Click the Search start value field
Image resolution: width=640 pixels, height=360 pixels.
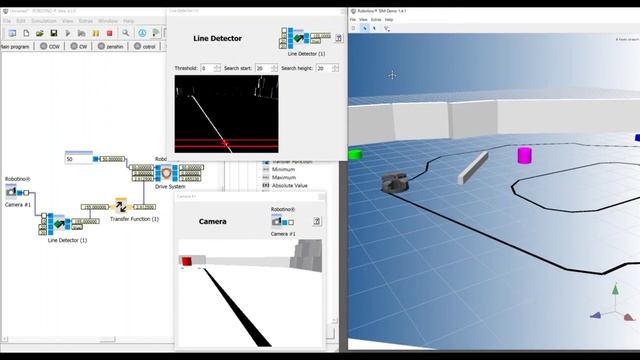click(263, 68)
